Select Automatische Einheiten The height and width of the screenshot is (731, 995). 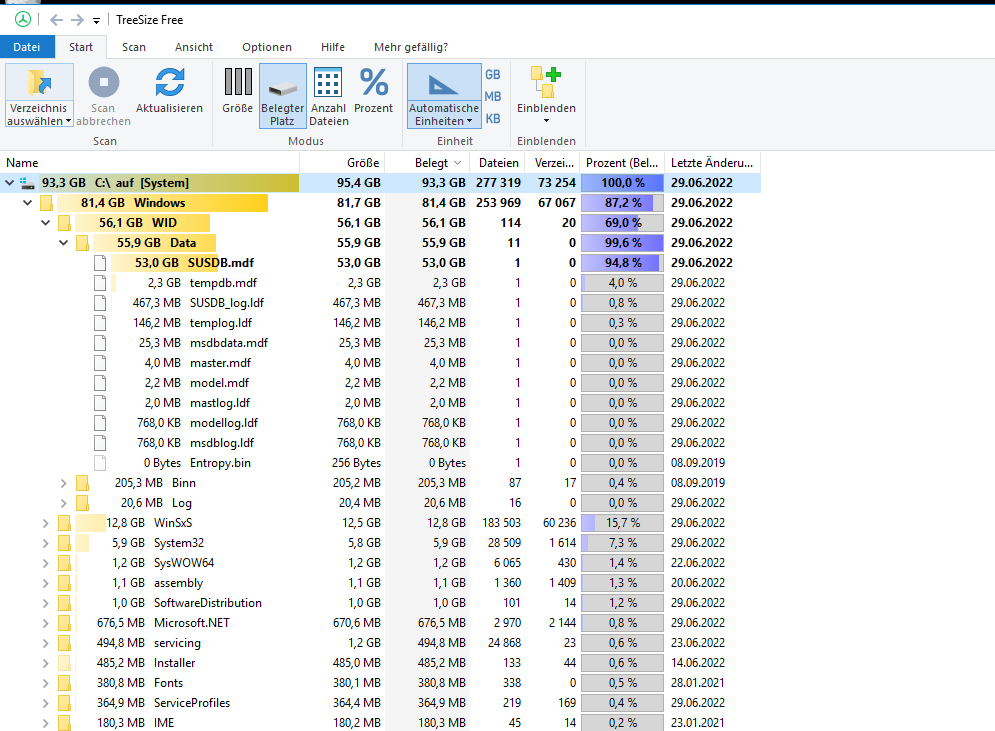tap(444, 95)
